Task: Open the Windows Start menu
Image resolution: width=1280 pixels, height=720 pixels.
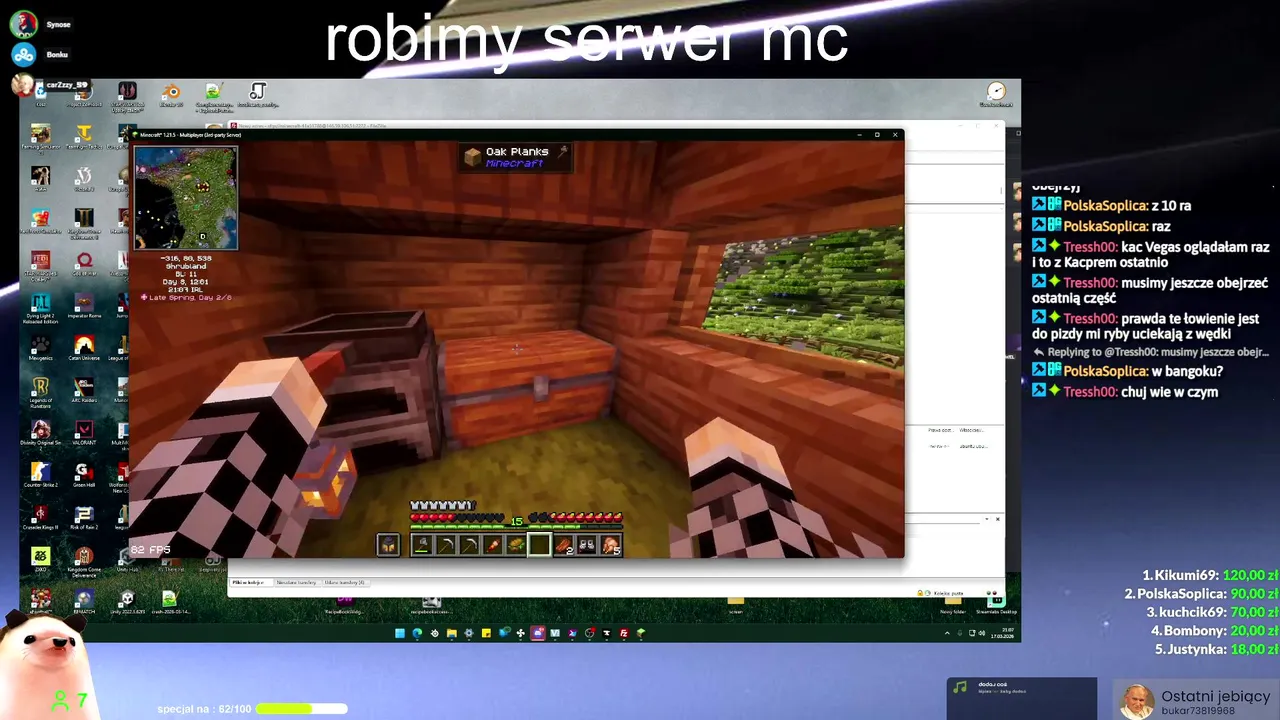Action: [400, 633]
